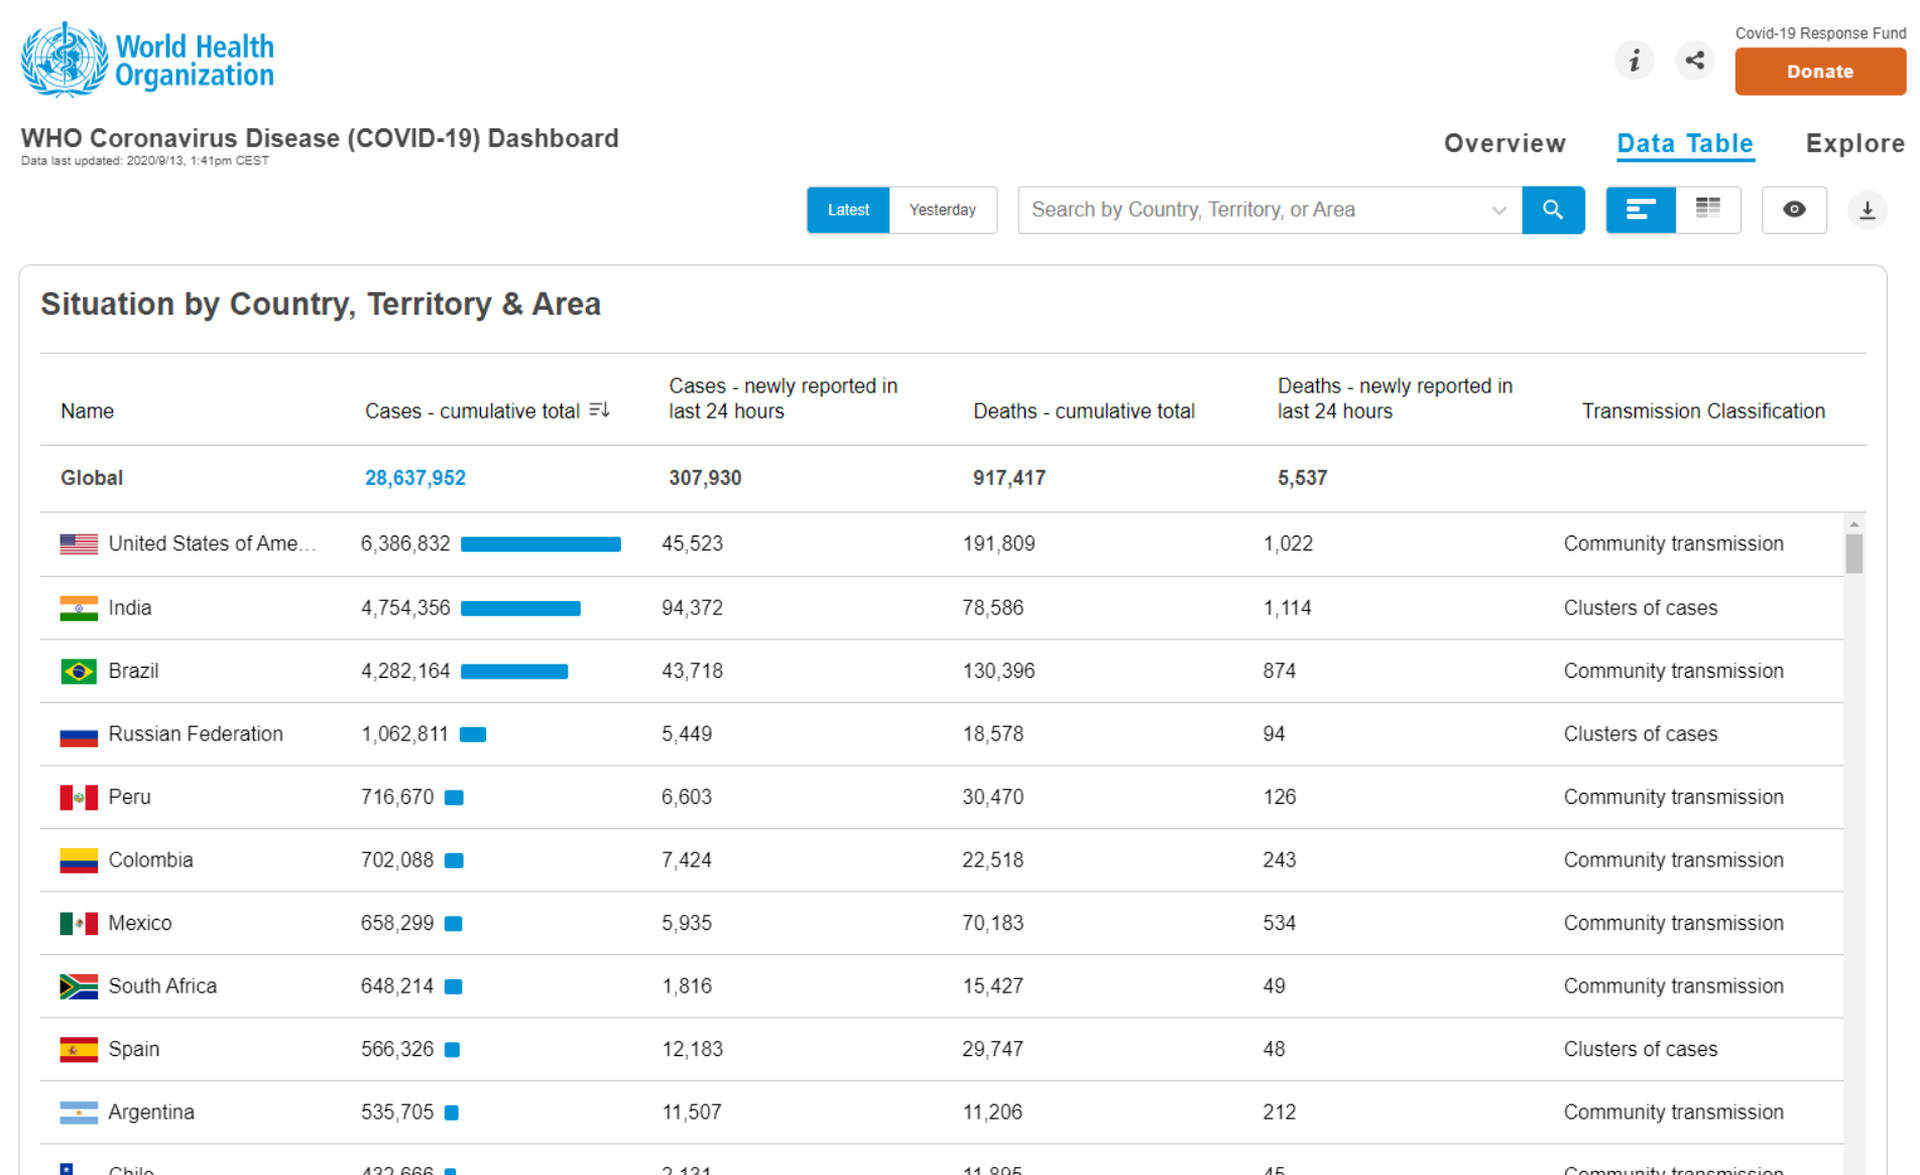
Task: Click the India flag icon
Action: pos(79,608)
